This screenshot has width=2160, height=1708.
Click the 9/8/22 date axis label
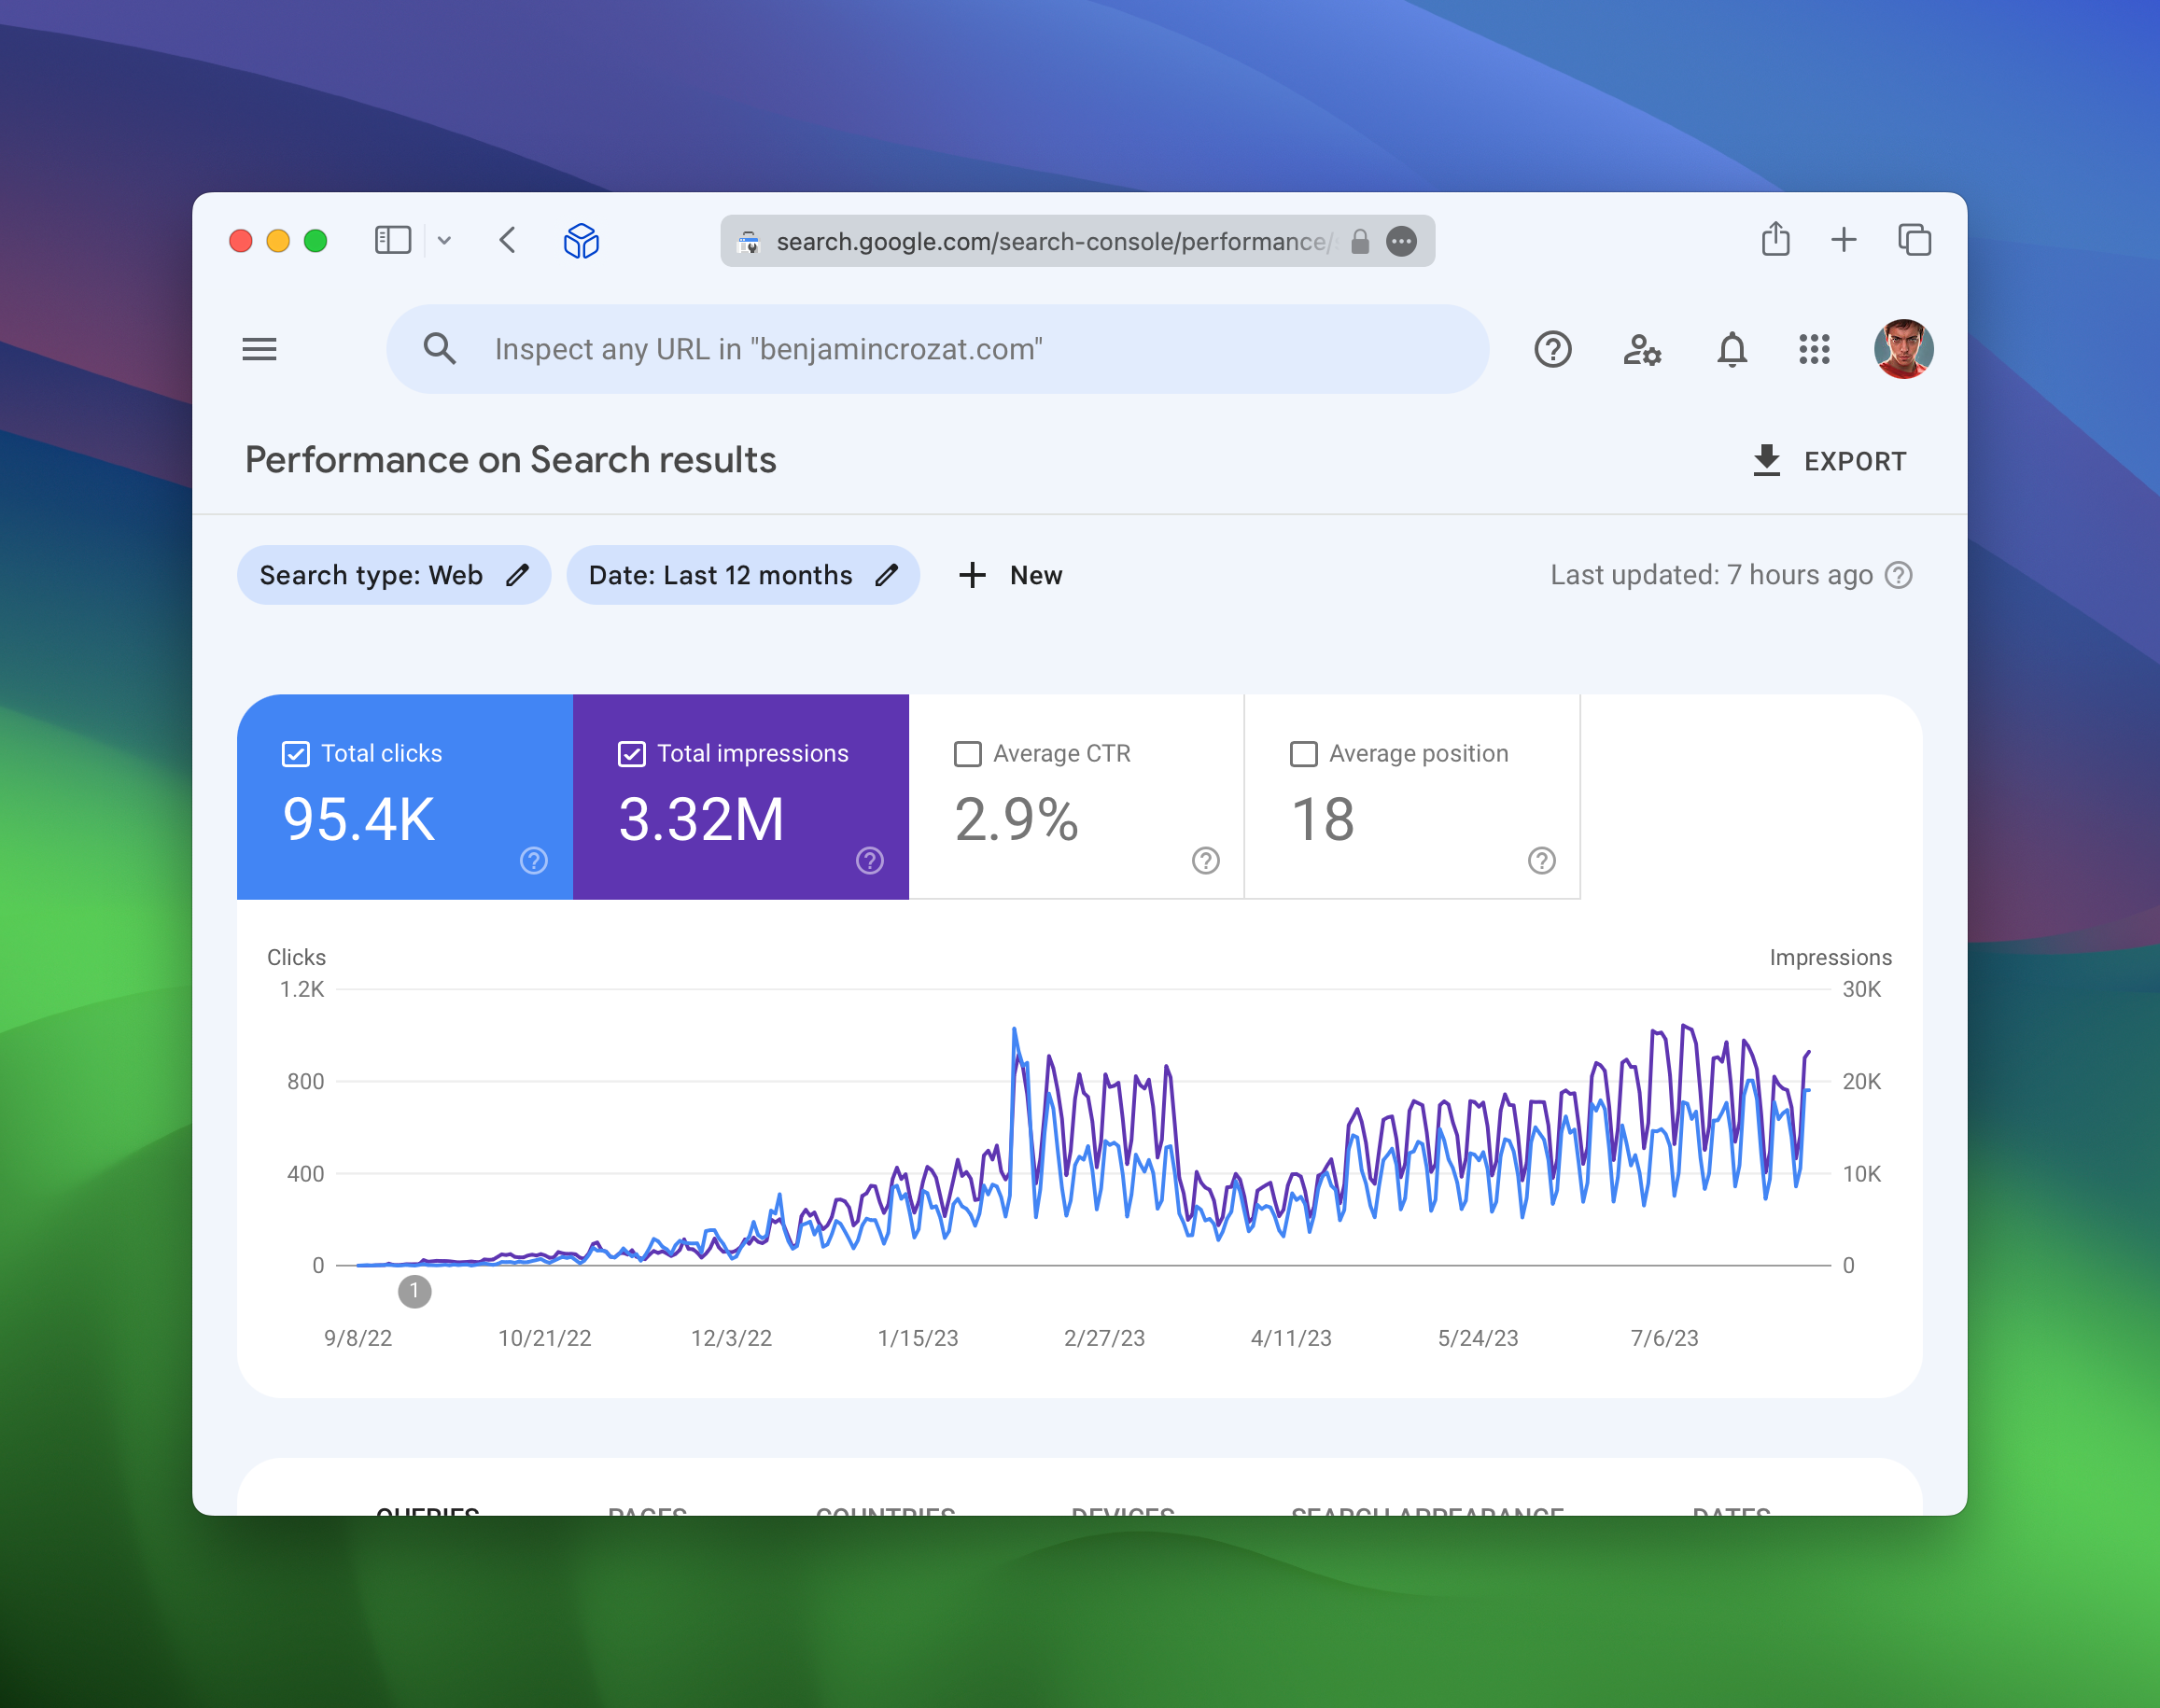tap(358, 1338)
